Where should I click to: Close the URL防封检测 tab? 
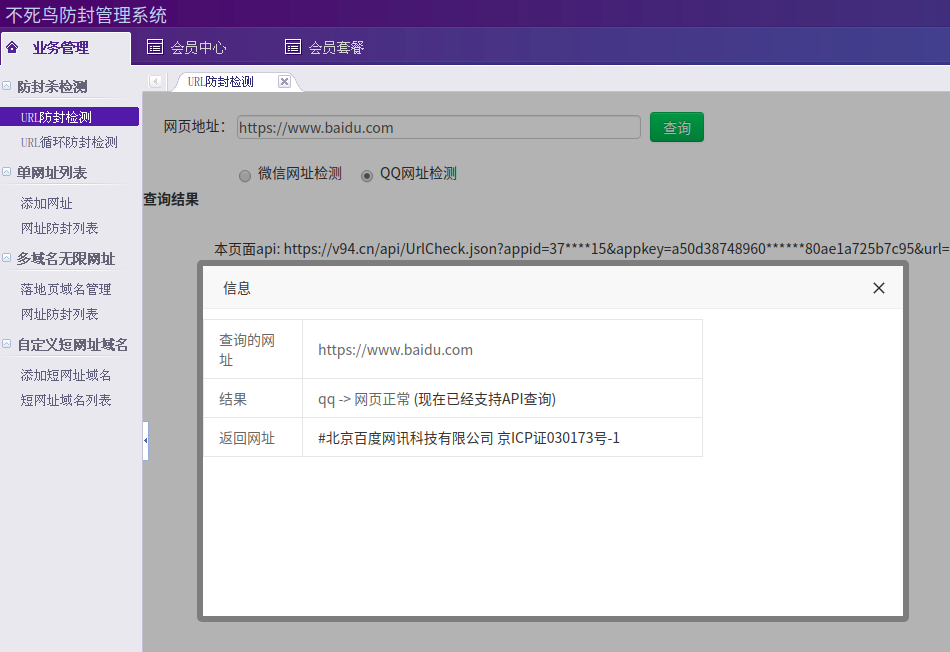(x=284, y=81)
